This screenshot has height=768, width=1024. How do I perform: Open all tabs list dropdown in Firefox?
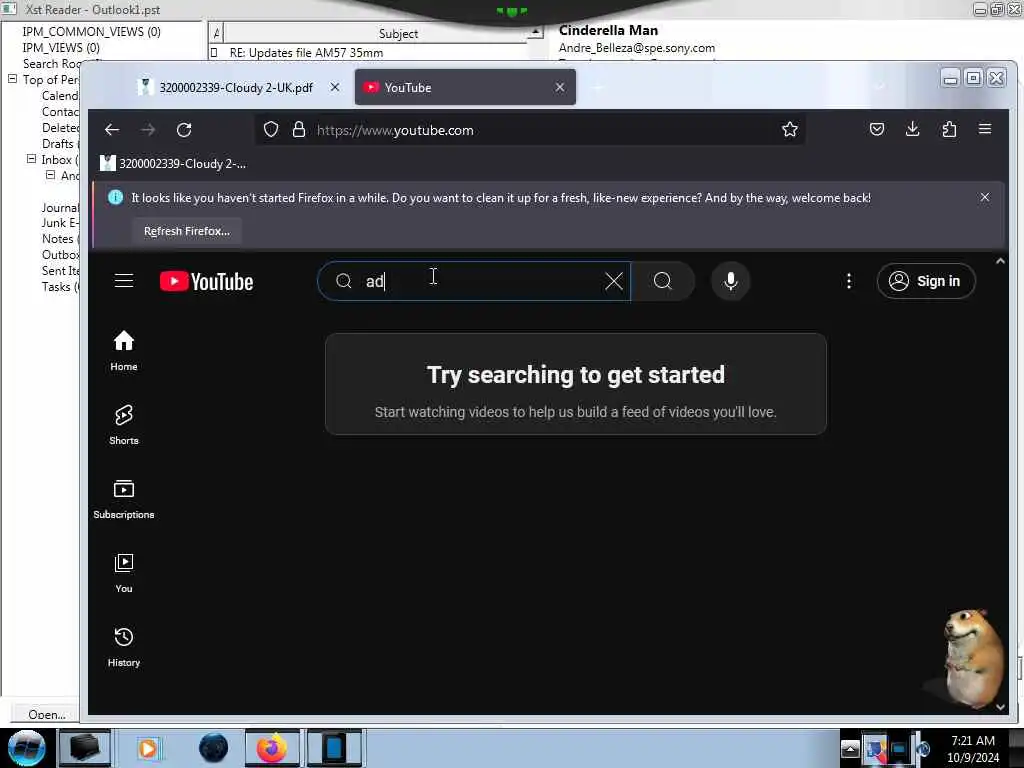pos(879,87)
